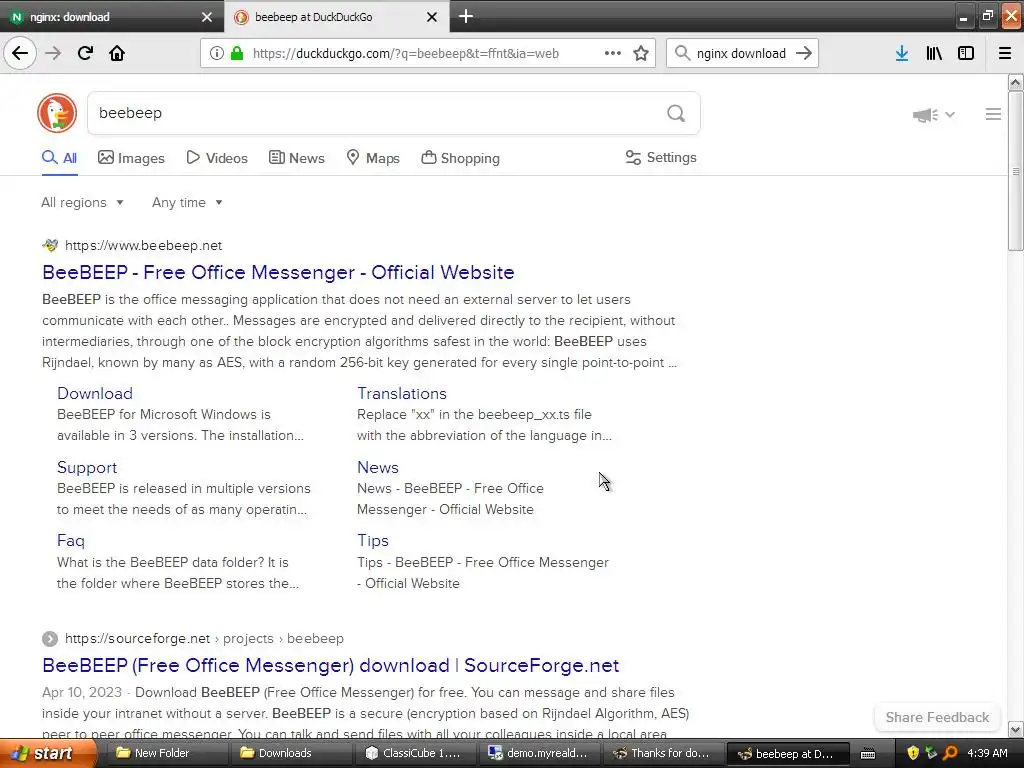Viewport: 1024px width, 768px height.
Task: Toggle the sidebar view icon
Action: 966,53
